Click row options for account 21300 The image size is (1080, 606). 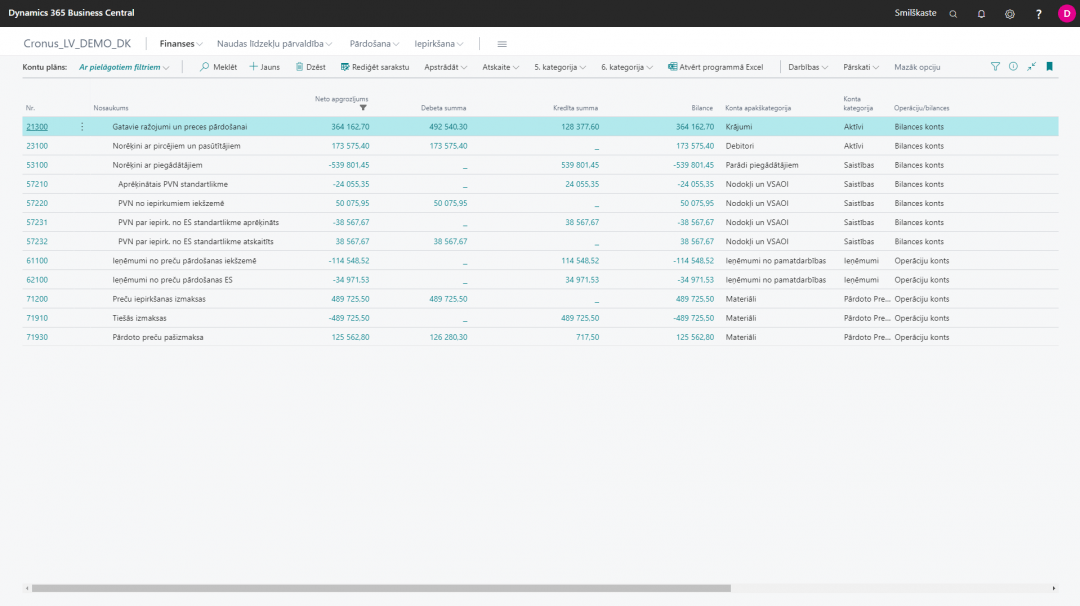82,127
